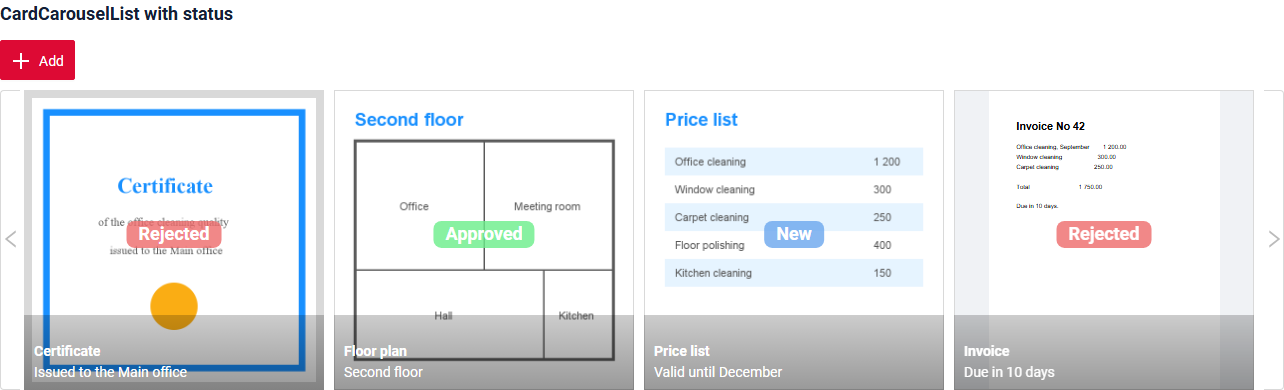
Task: Click the carousel previous arrow
Action: click(x=11, y=239)
